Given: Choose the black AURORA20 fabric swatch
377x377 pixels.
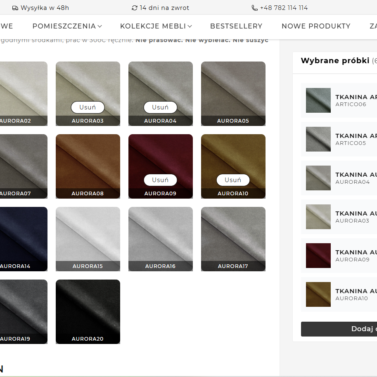Looking at the screenshot, I should pos(88,312).
